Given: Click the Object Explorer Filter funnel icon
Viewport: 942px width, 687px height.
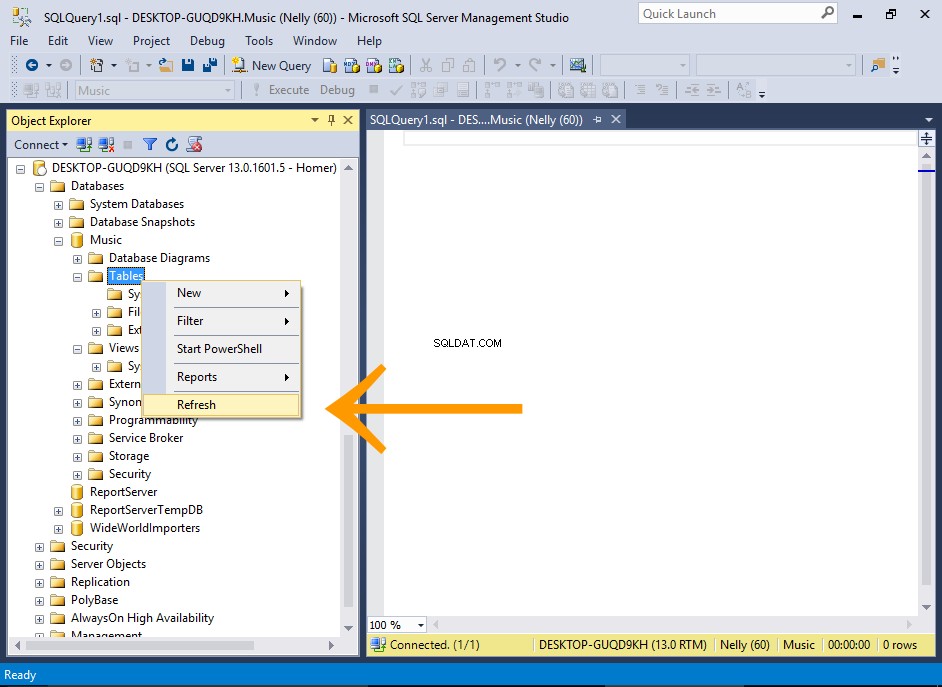Looking at the screenshot, I should pos(150,144).
